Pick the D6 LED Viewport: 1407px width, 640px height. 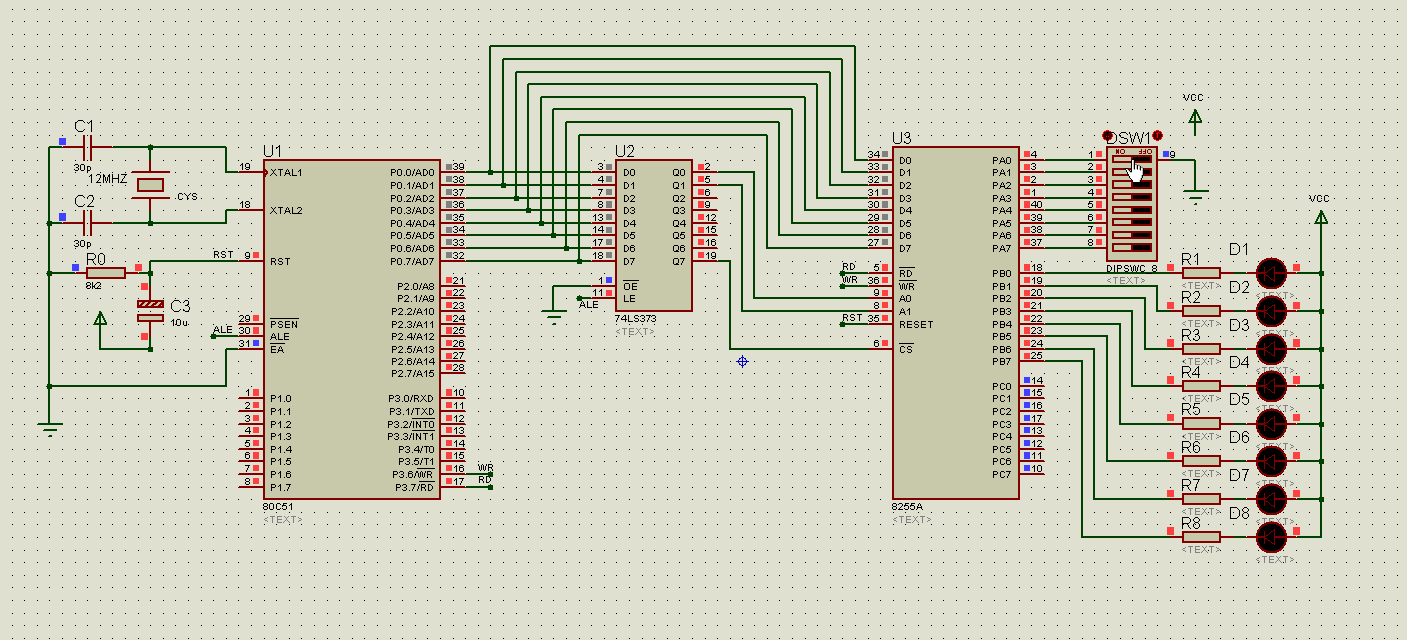pos(1272,460)
